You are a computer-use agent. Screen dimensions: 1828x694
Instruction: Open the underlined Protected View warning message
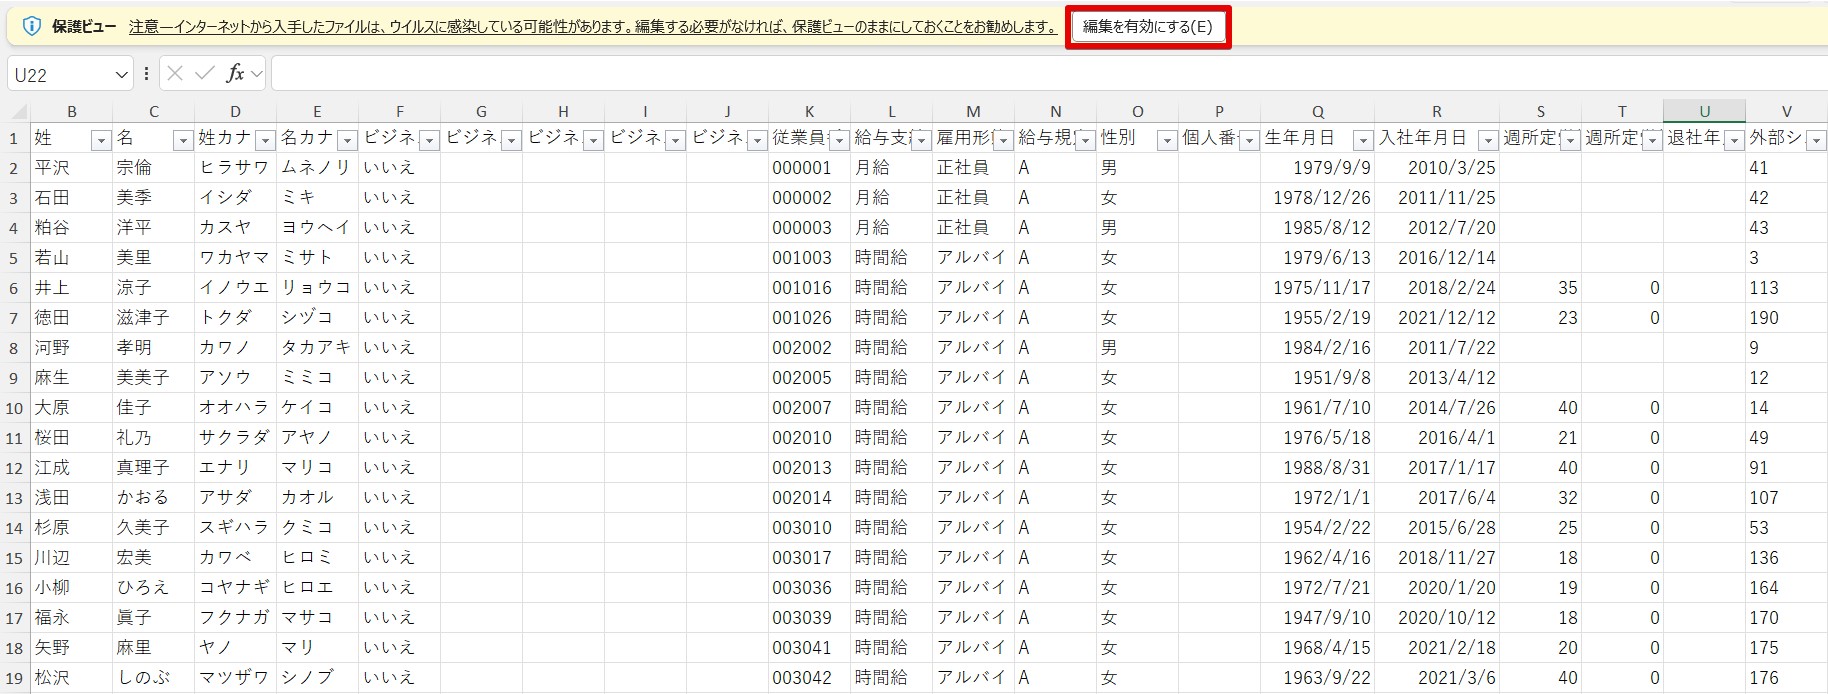pos(592,27)
